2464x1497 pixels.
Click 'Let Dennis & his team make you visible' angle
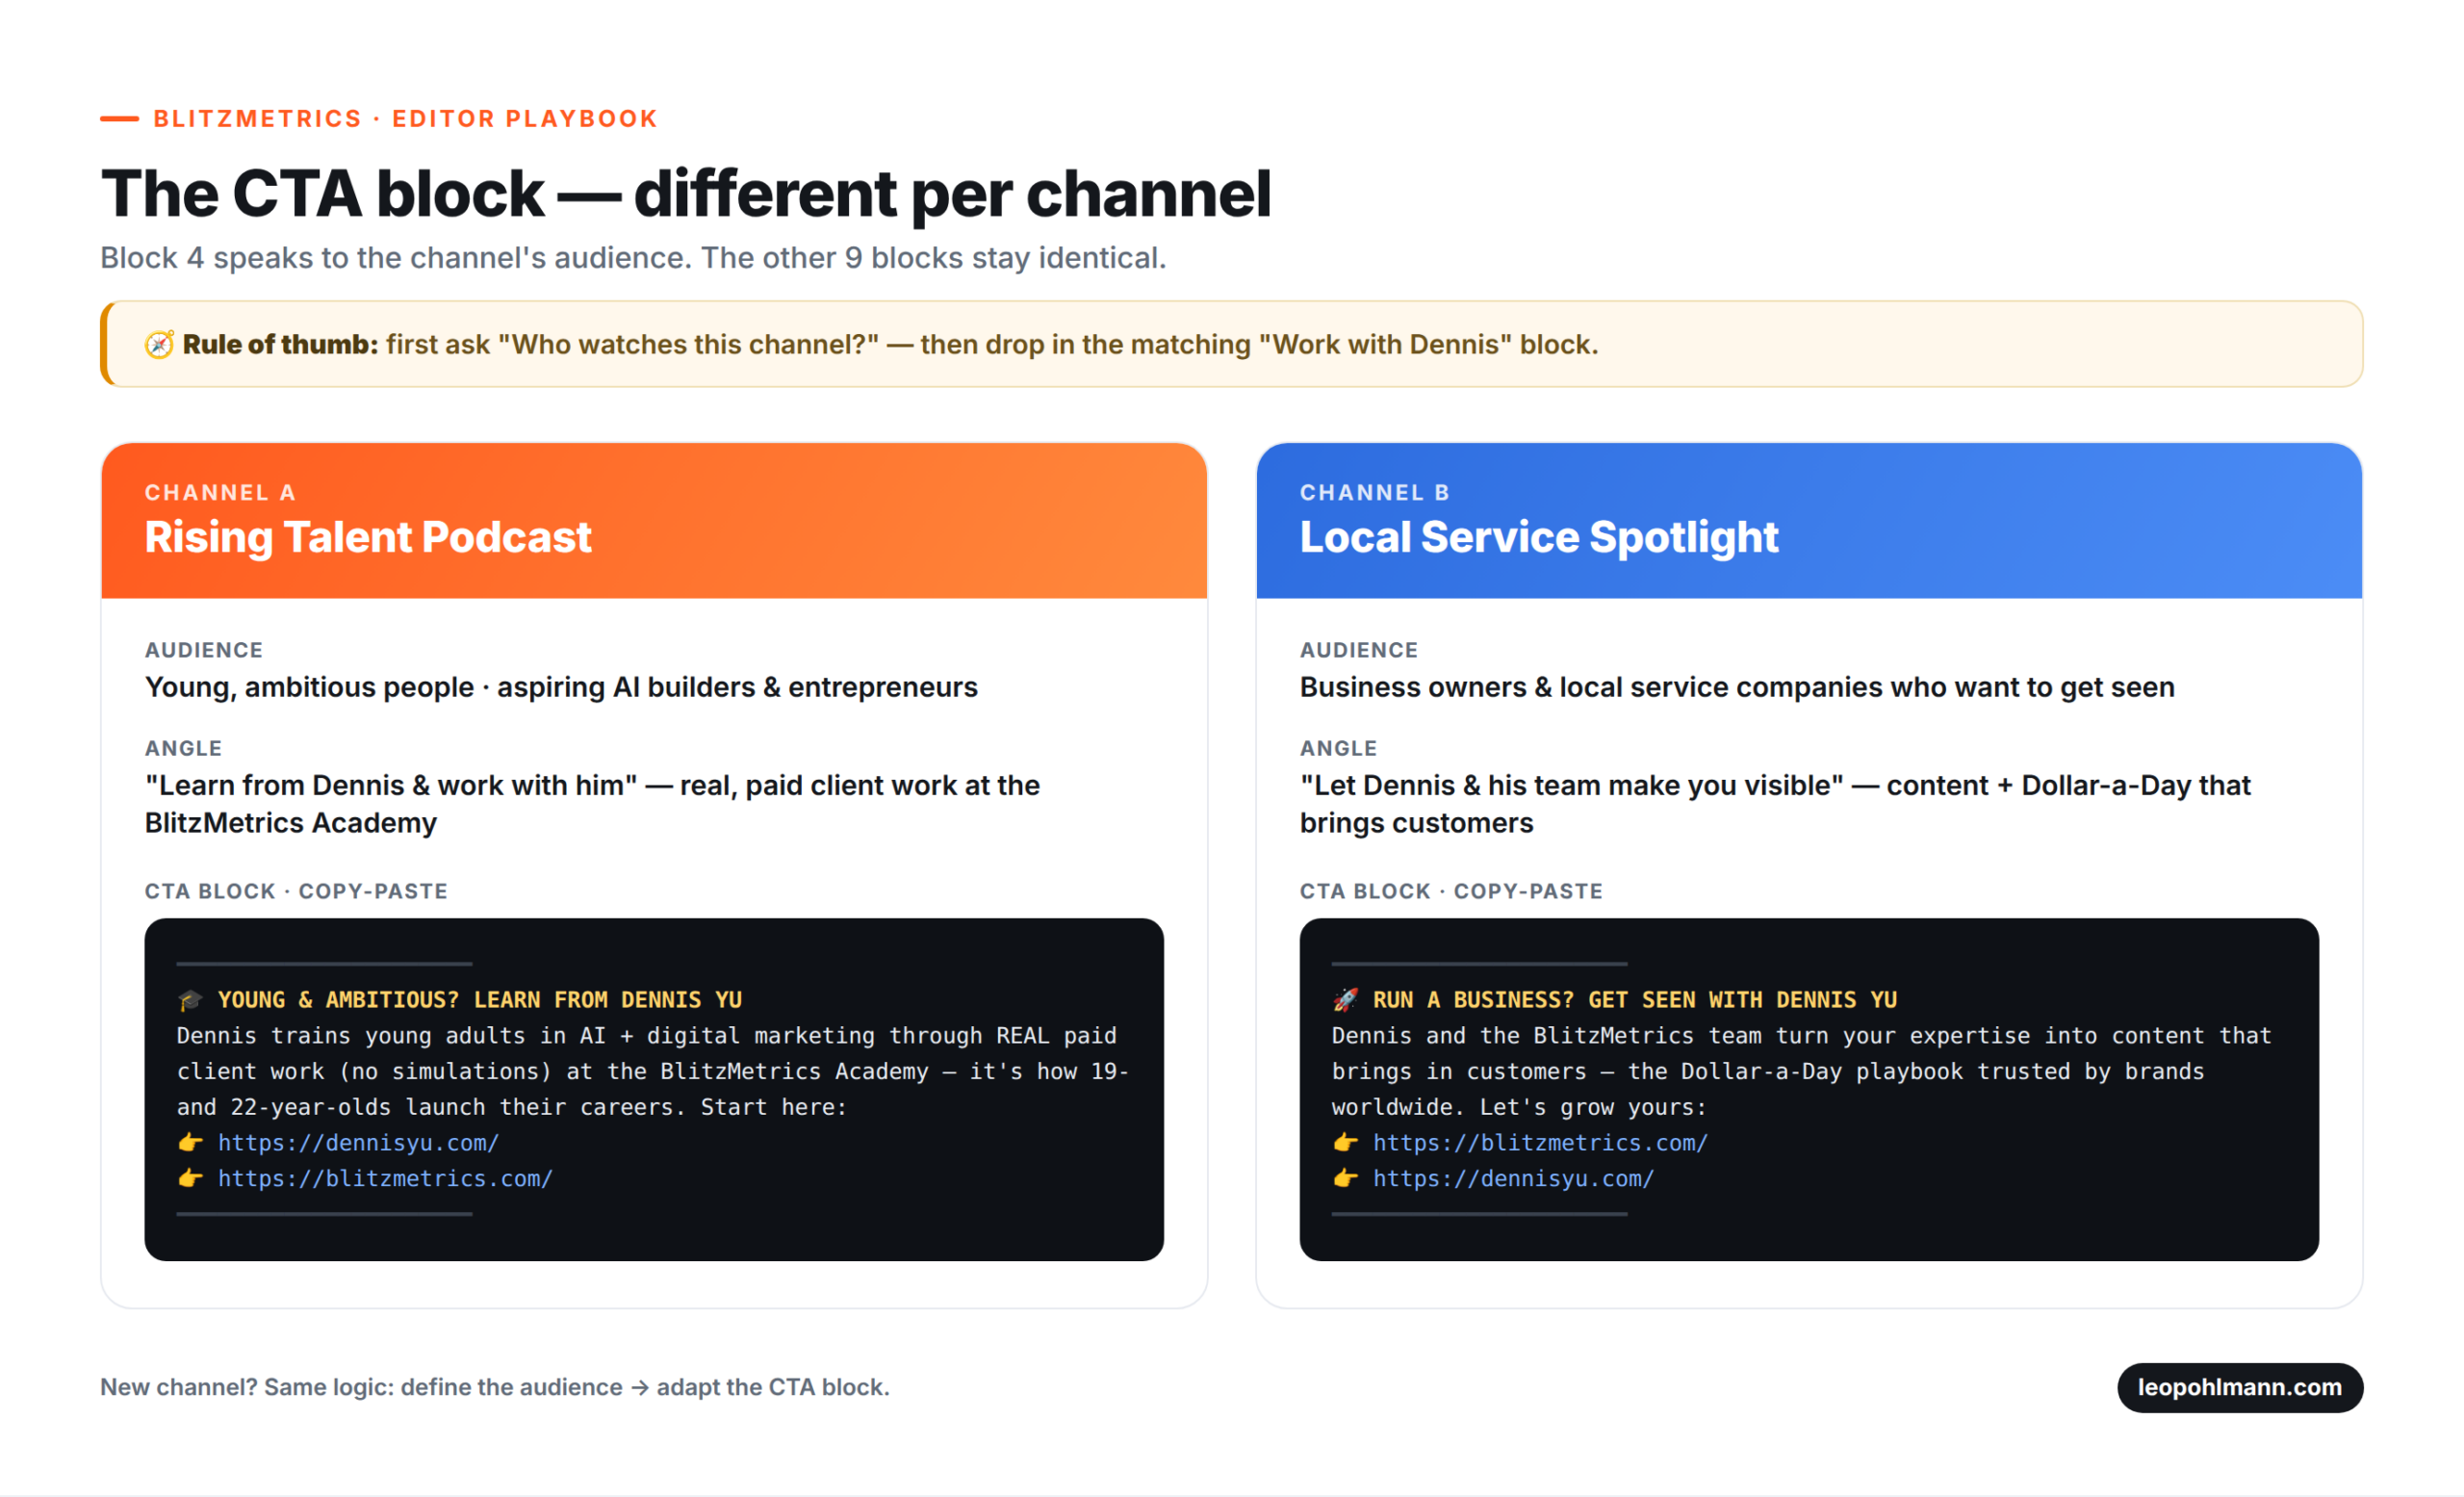point(1775,804)
